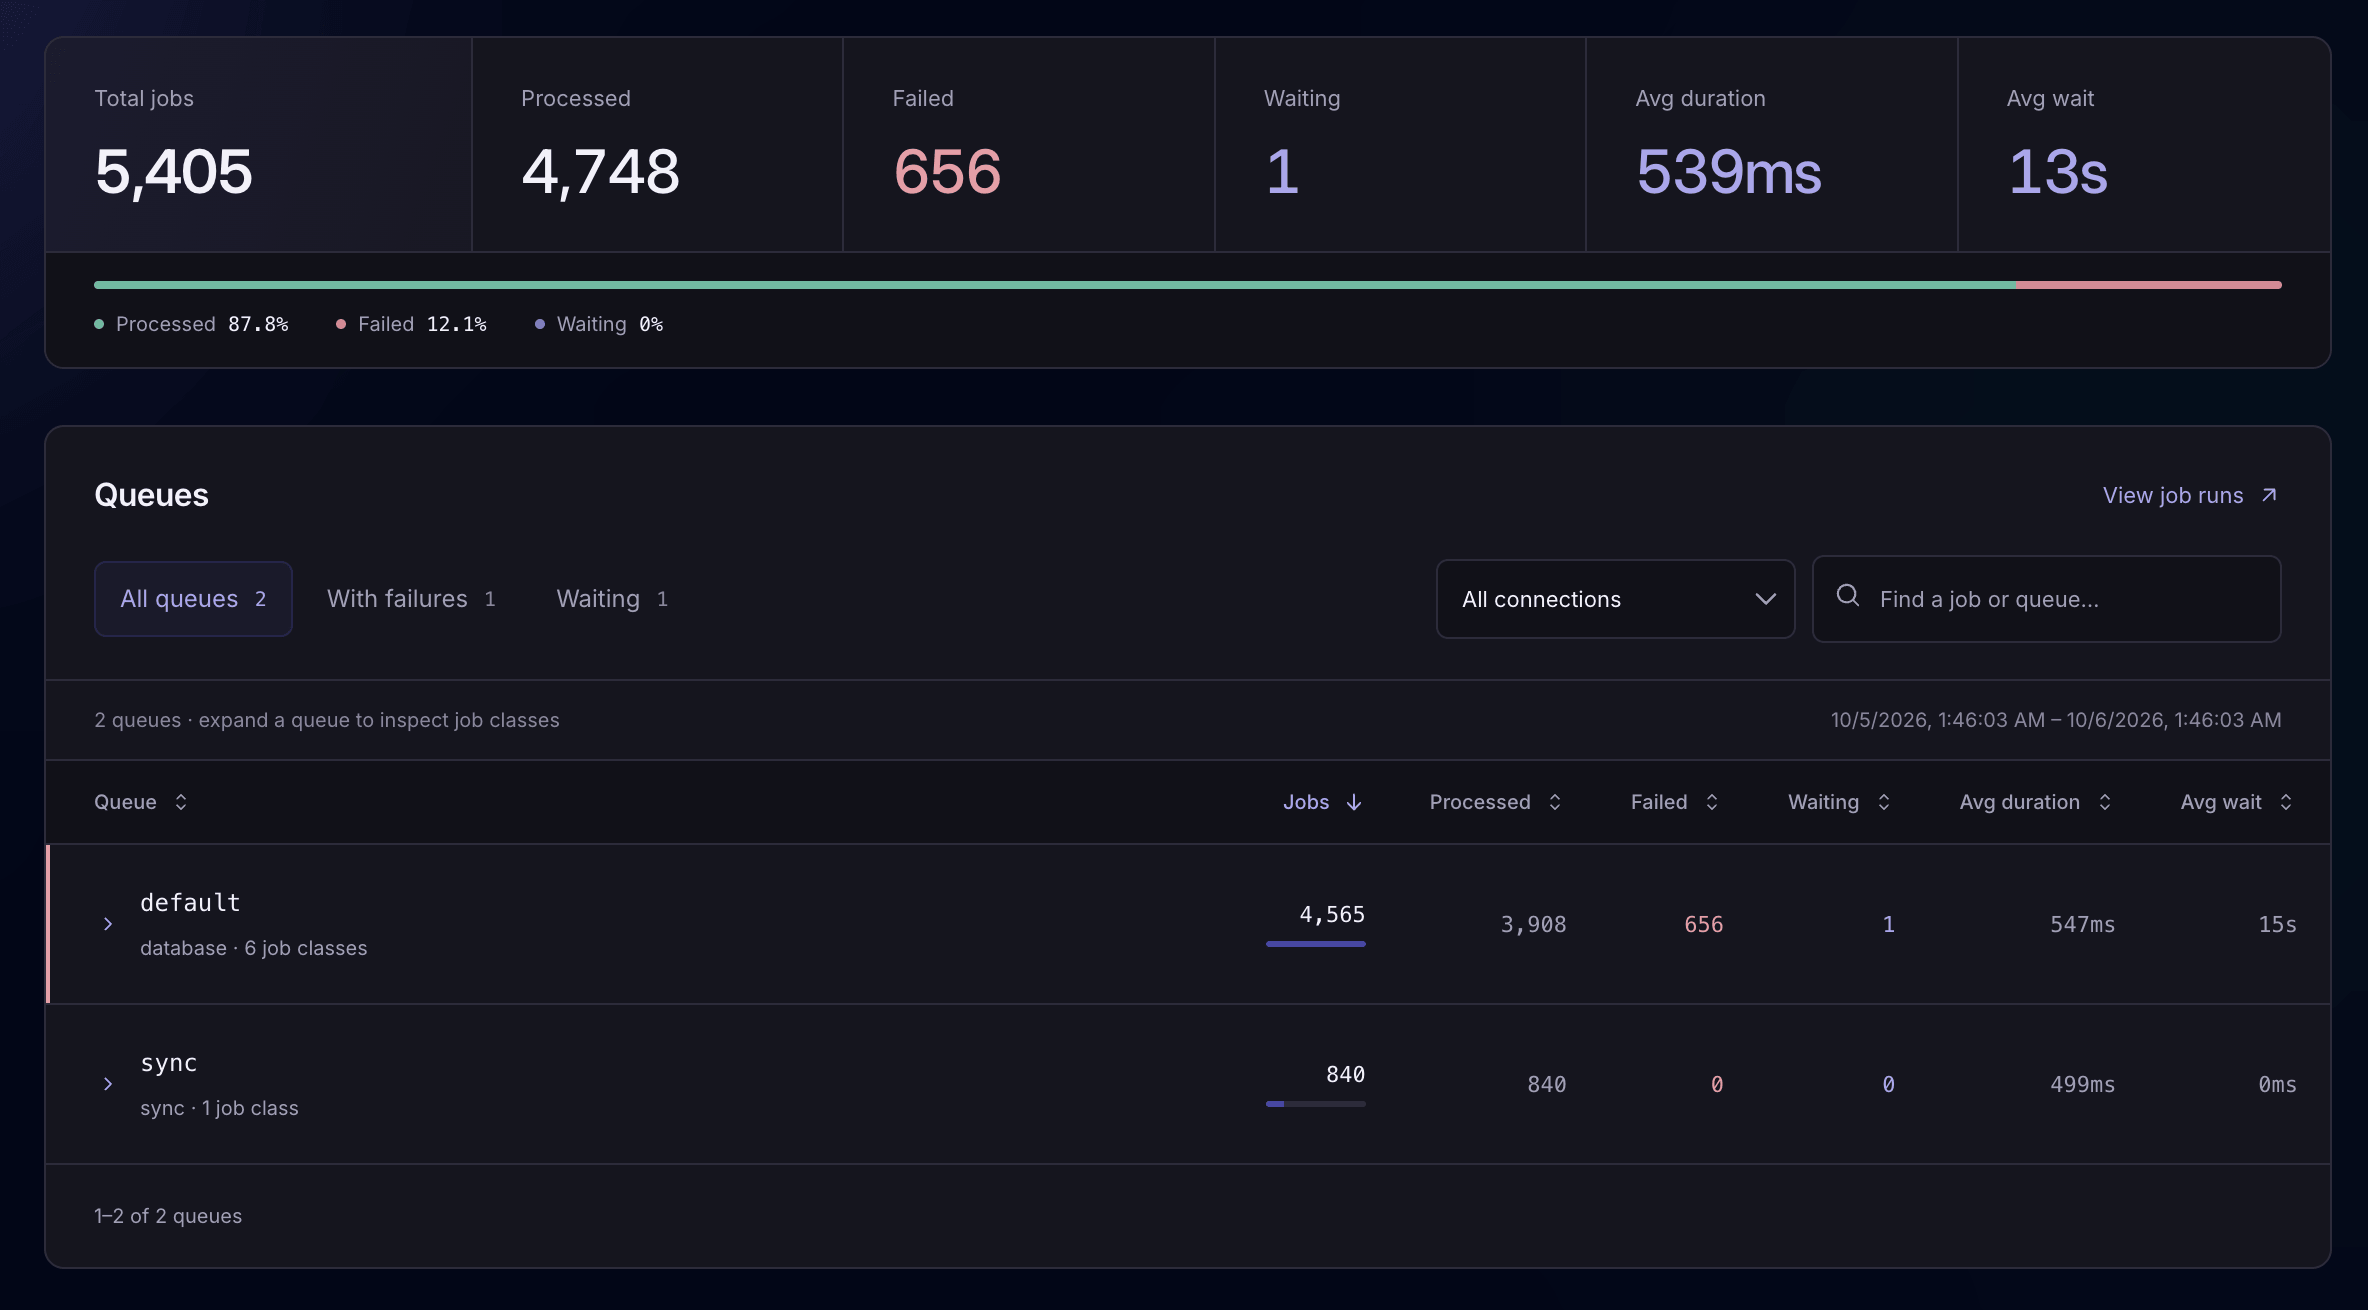This screenshot has height=1310, width=2368.
Task: Click the down arrow sort icon beside Jobs
Action: 1354,802
